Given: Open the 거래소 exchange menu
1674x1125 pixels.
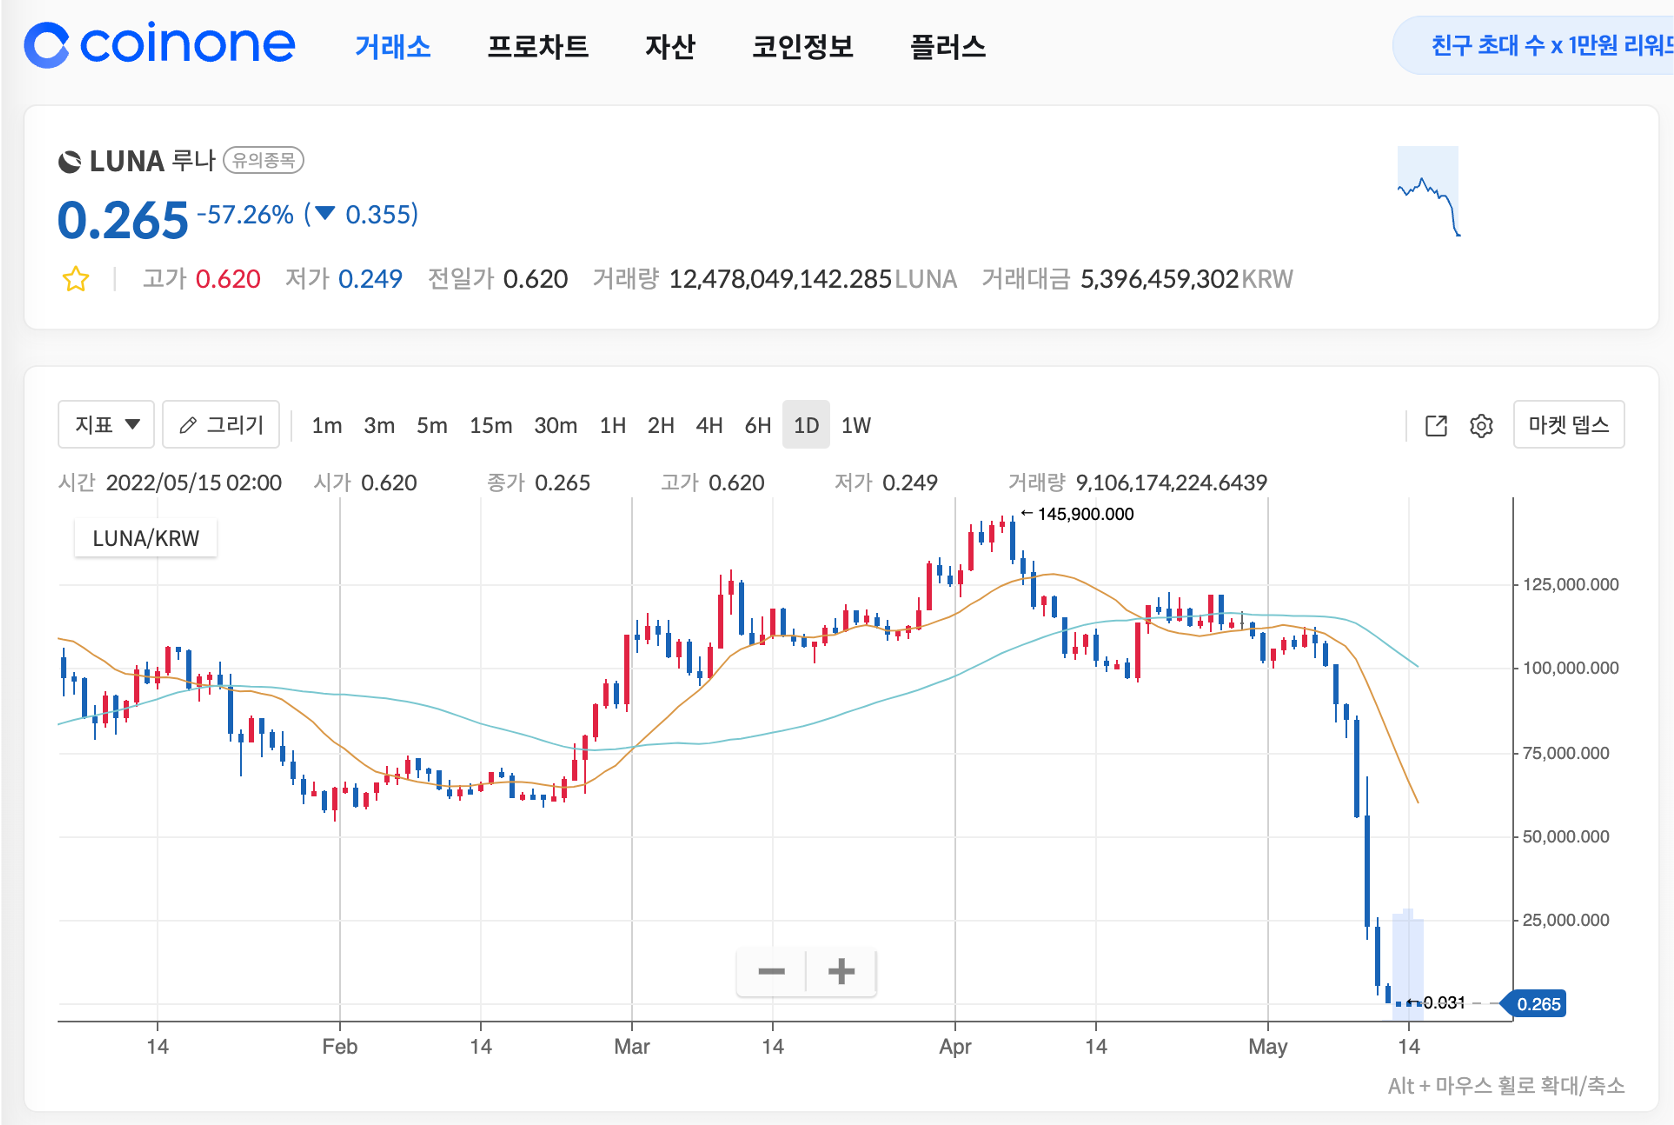Looking at the screenshot, I should click(x=392, y=46).
